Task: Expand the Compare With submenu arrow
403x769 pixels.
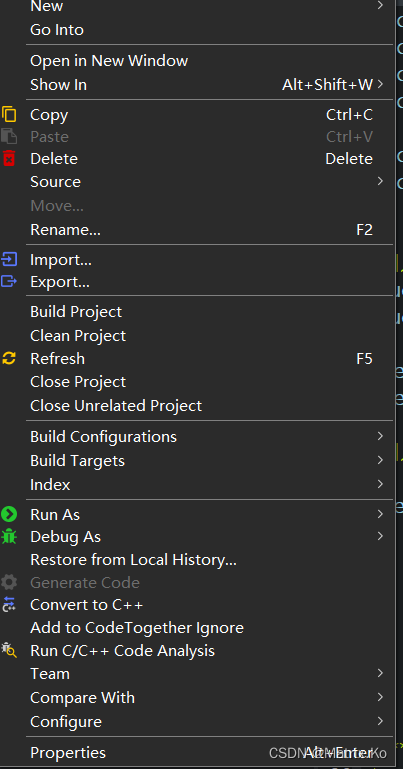Action: (x=380, y=697)
